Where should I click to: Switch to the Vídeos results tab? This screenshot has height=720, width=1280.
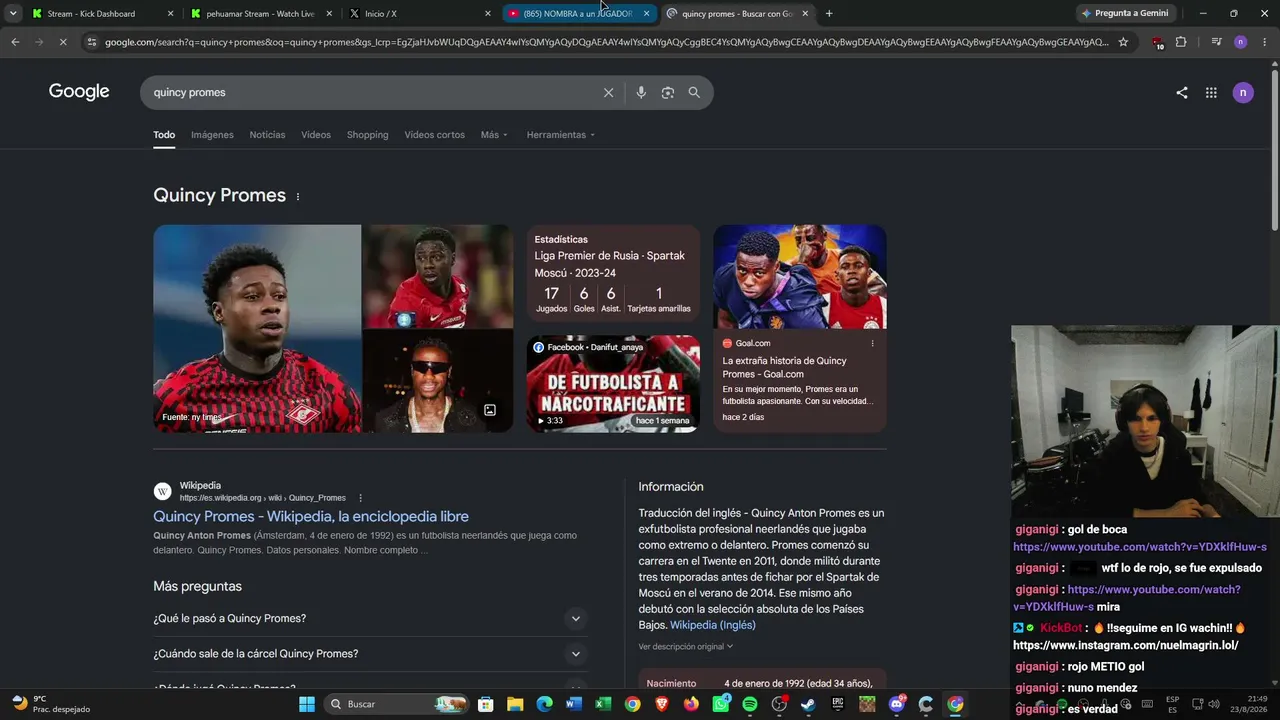[x=316, y=135]
